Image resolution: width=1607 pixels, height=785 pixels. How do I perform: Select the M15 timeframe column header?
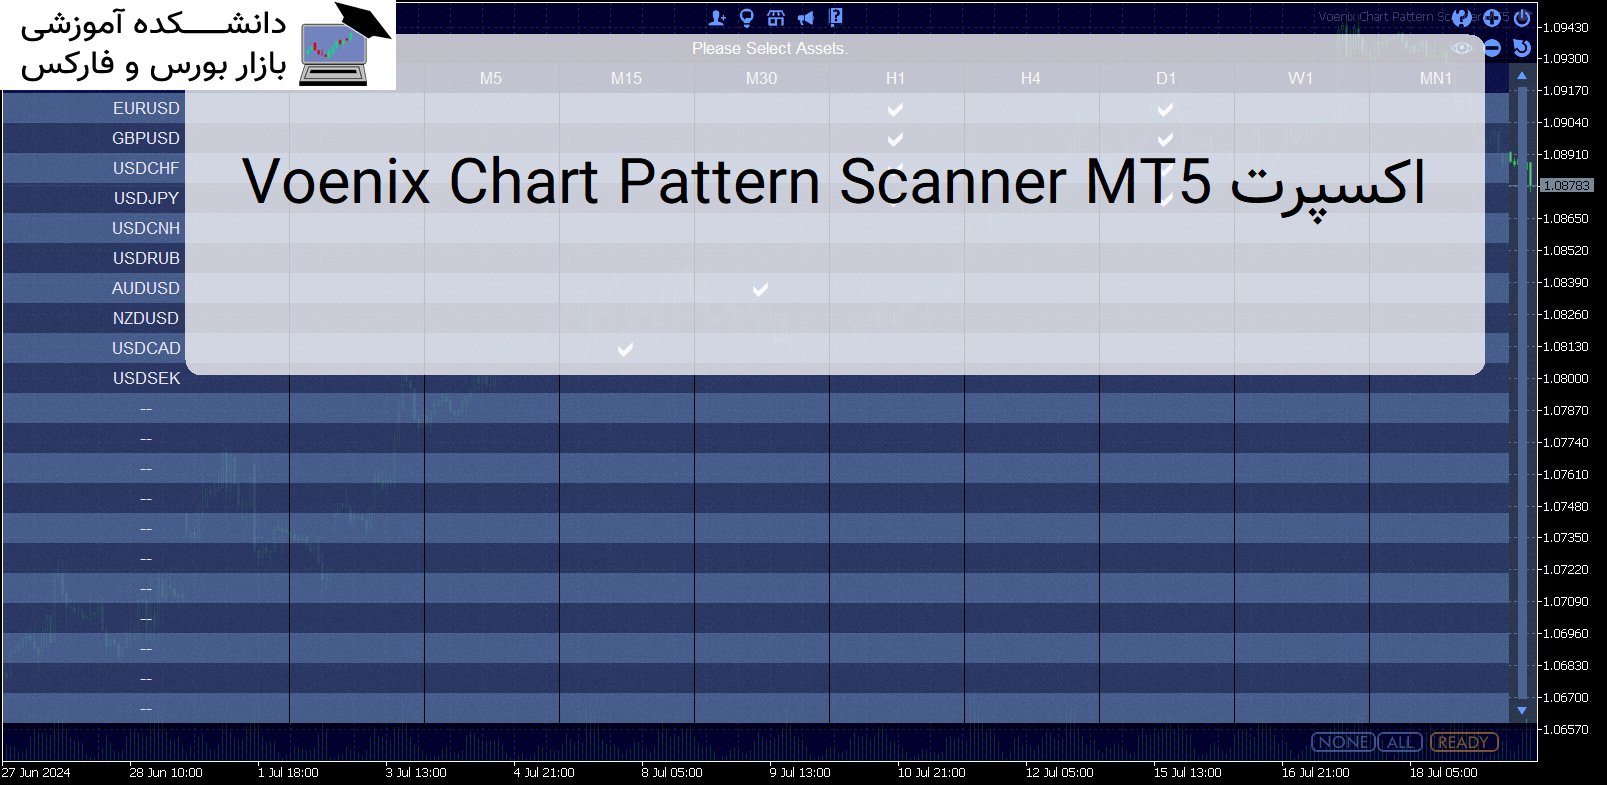626,78
